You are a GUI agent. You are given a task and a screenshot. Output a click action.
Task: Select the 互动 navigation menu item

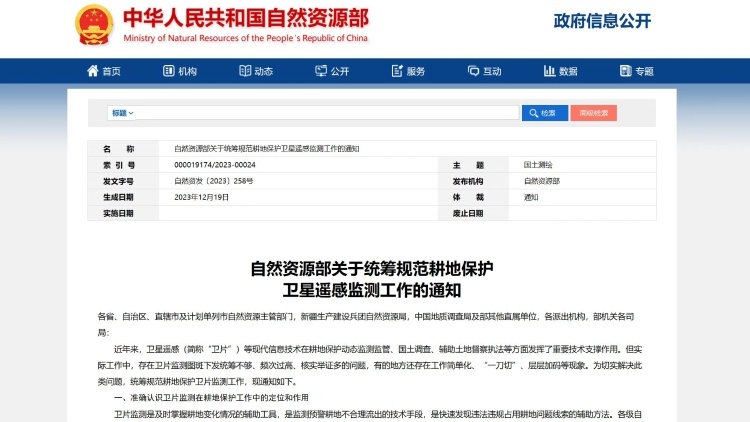click(x=492, y=72)
